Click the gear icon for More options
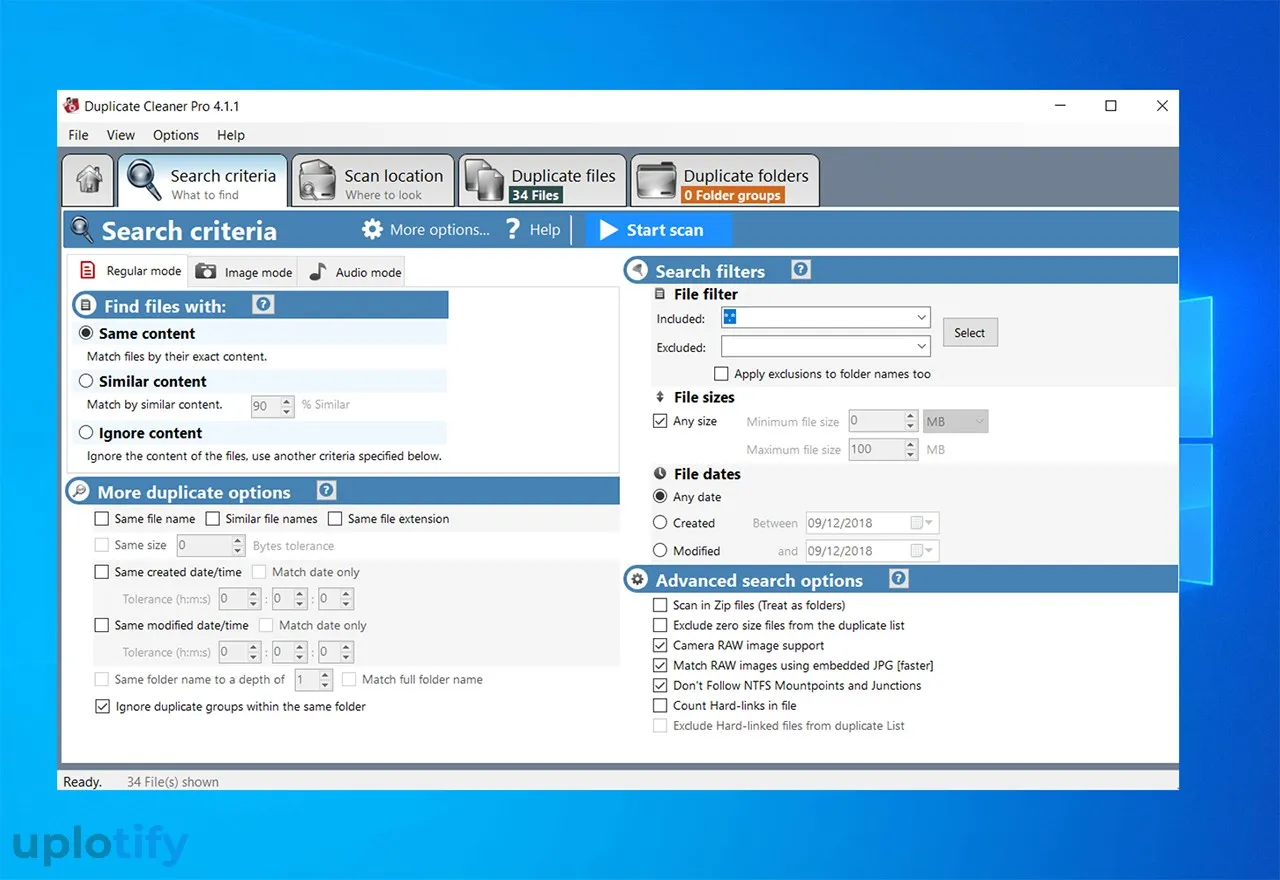 [x=372, y=230]
